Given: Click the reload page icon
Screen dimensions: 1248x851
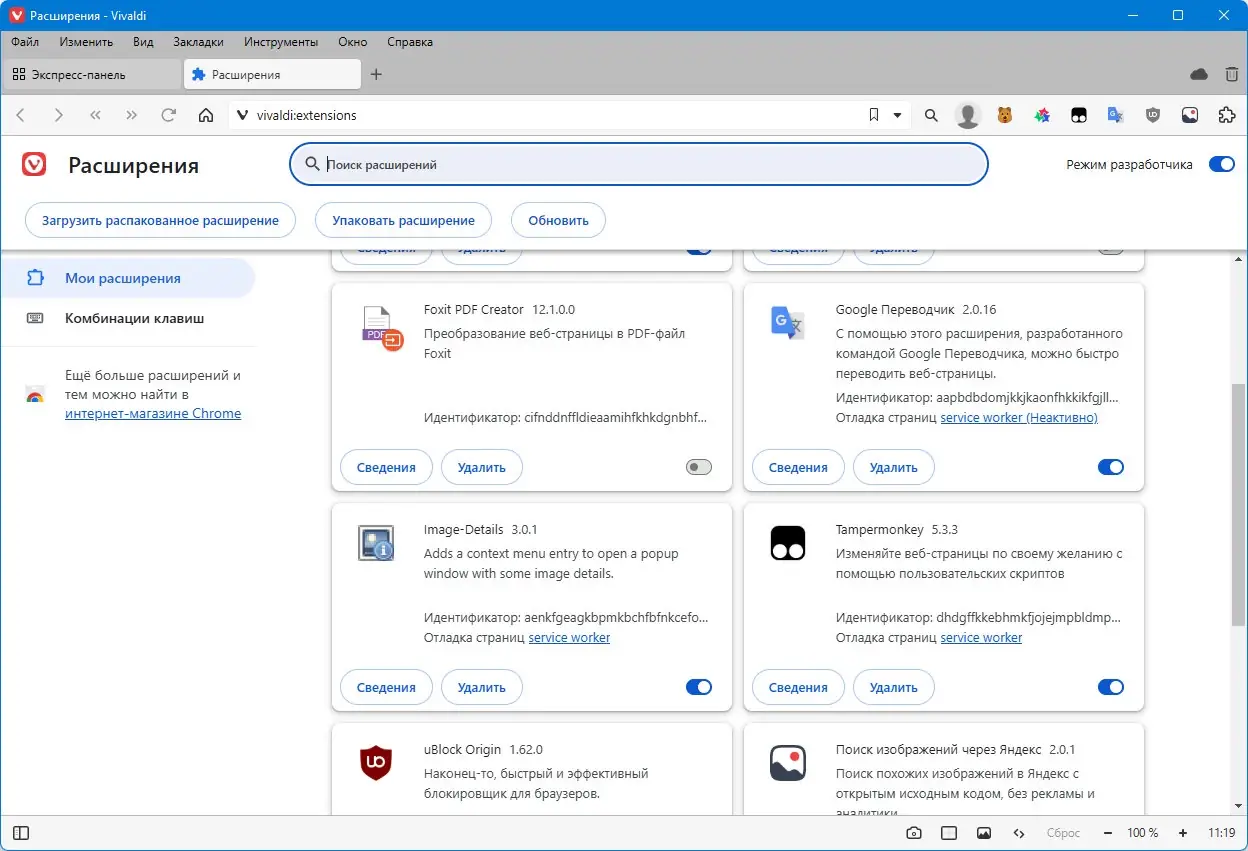Looking at the screenshot, I should (x=169, y=115).
